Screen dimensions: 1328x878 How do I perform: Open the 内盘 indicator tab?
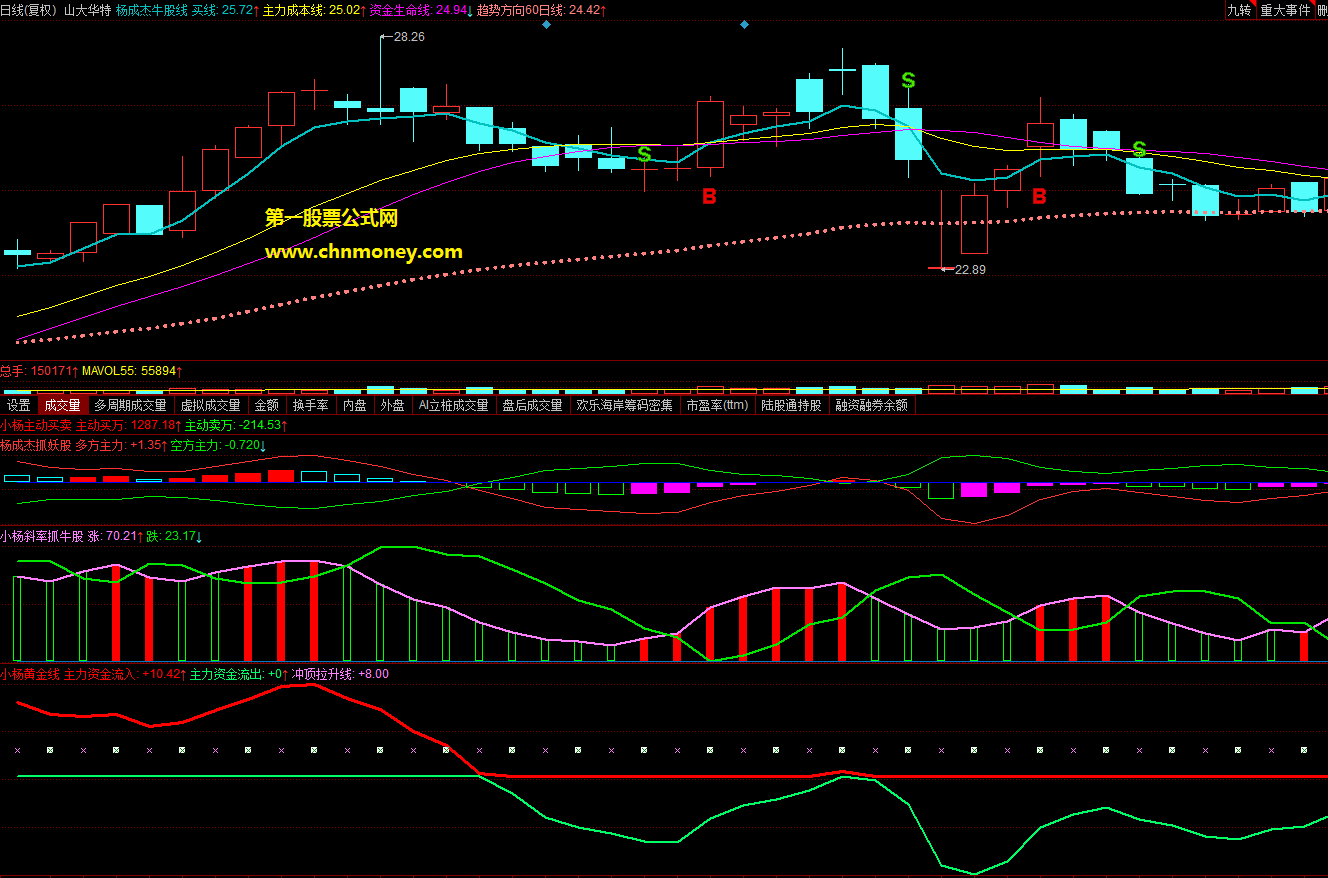354,405
